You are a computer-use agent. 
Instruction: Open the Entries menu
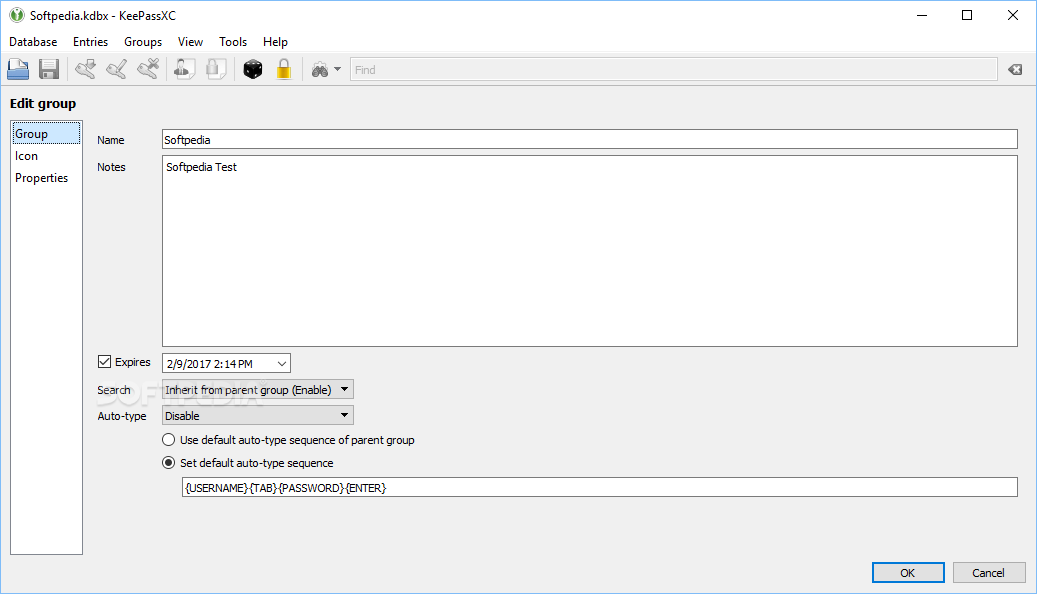(91, 42)
